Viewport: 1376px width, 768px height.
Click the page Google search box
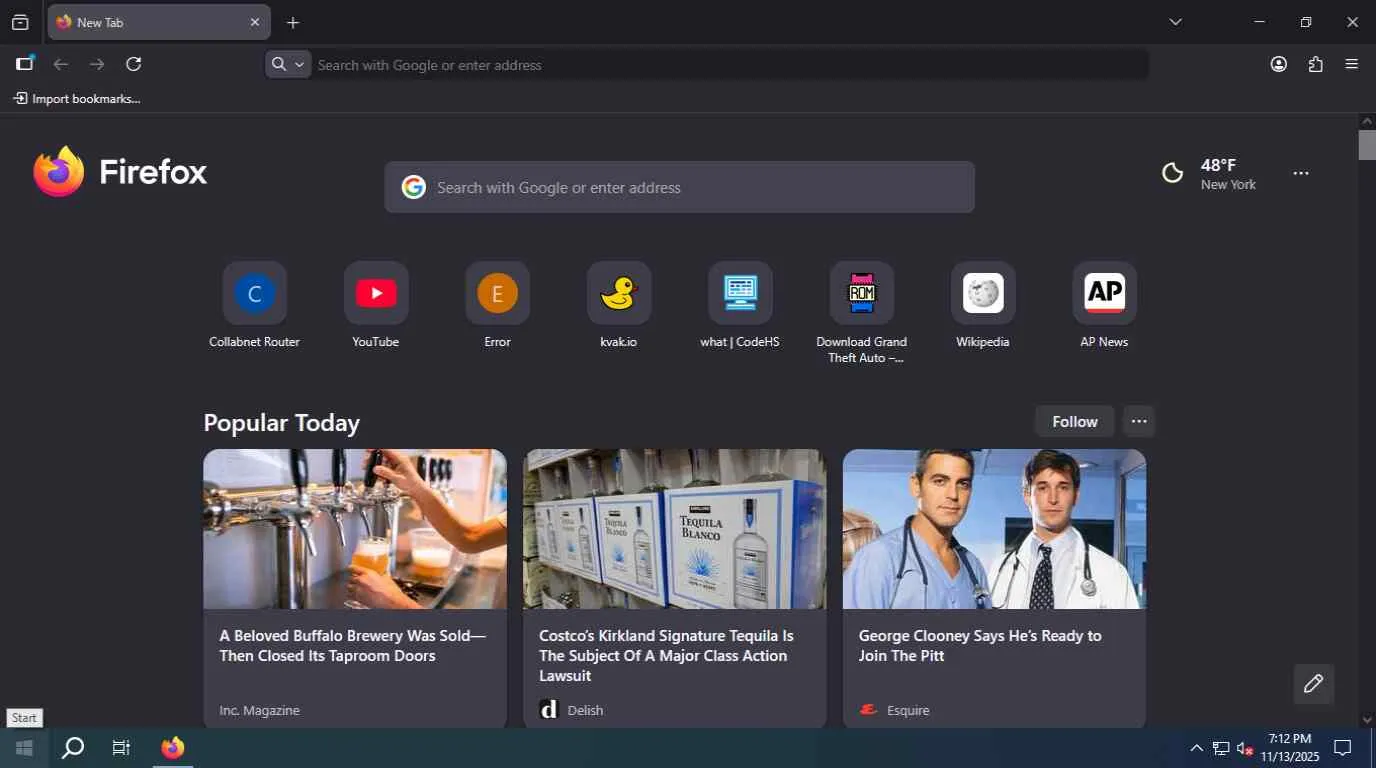tap(680, 187)
